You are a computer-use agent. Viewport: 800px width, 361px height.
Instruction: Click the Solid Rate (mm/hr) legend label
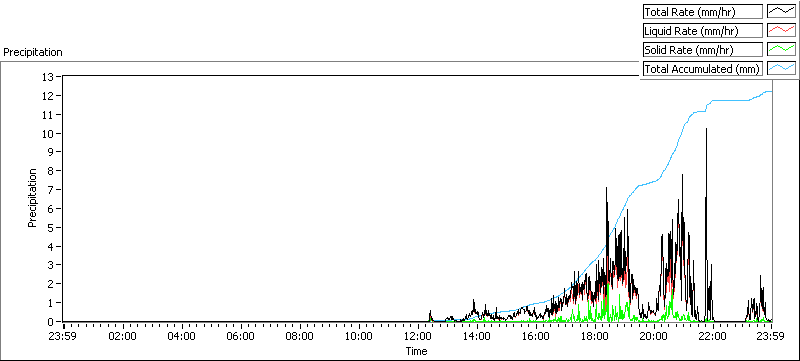(x=703, y=50)
